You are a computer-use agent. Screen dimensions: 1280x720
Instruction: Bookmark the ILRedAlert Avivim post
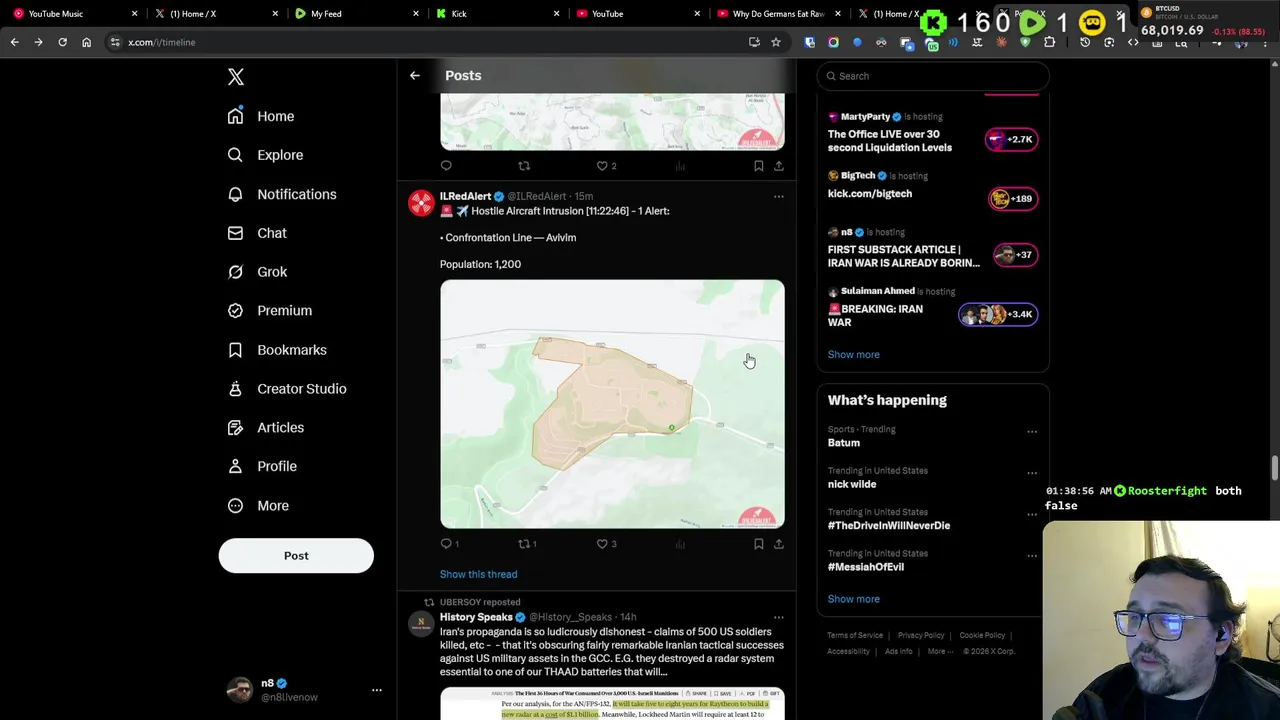point(759,544)
